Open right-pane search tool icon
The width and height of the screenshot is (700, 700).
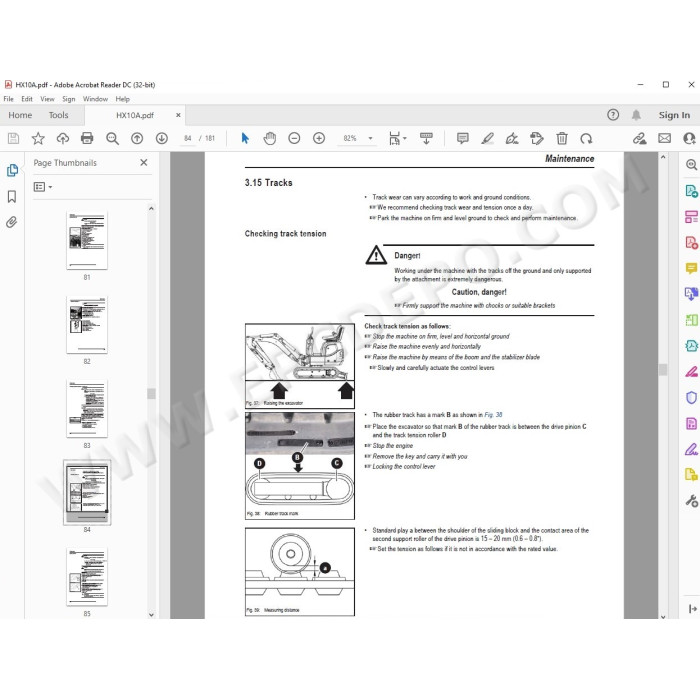(x=691, y=165)
